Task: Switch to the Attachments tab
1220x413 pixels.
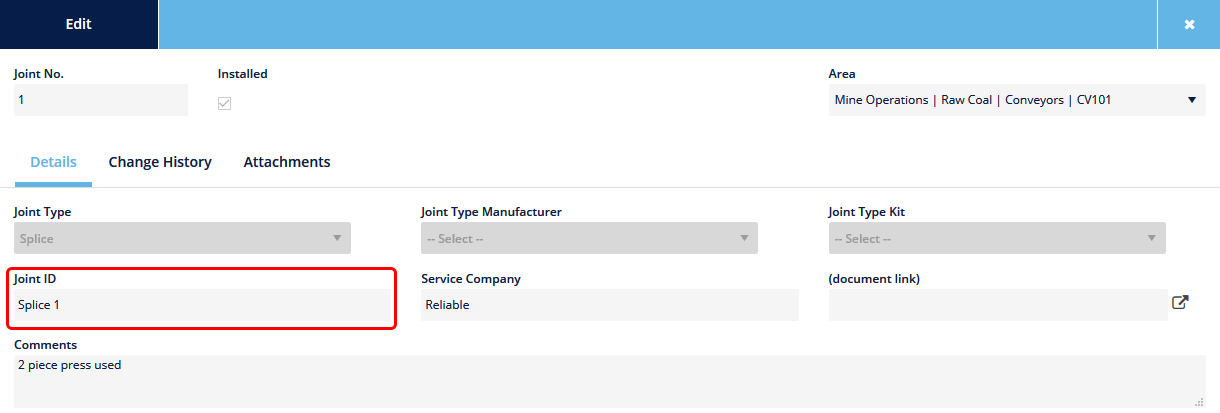Action: pyautogui.click(x=287, y=162)
